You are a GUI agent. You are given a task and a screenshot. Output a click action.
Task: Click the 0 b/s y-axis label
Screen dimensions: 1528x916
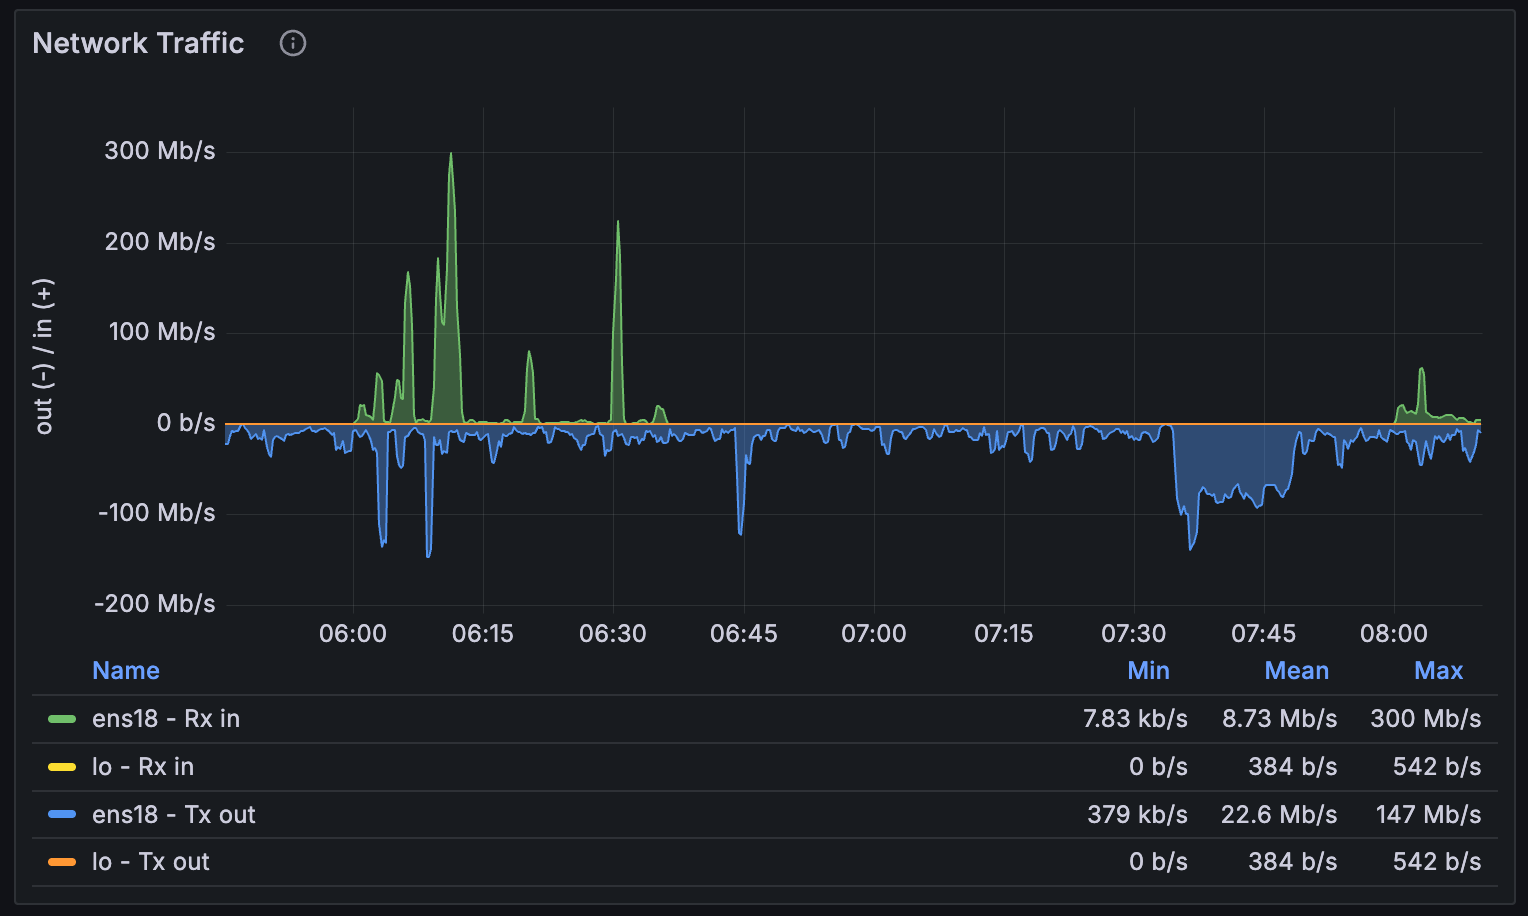click(186, 423)
